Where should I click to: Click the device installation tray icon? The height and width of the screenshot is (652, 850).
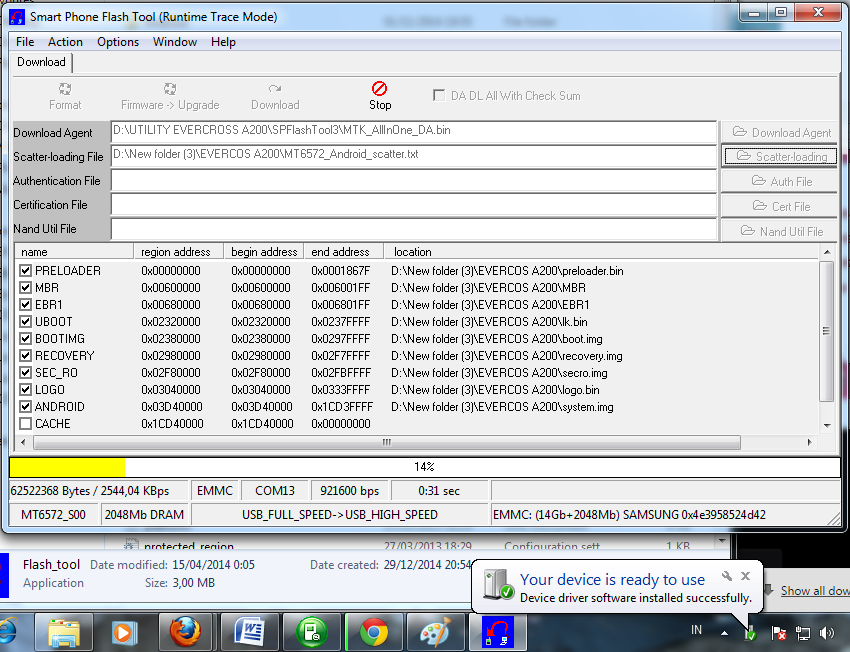750,633
